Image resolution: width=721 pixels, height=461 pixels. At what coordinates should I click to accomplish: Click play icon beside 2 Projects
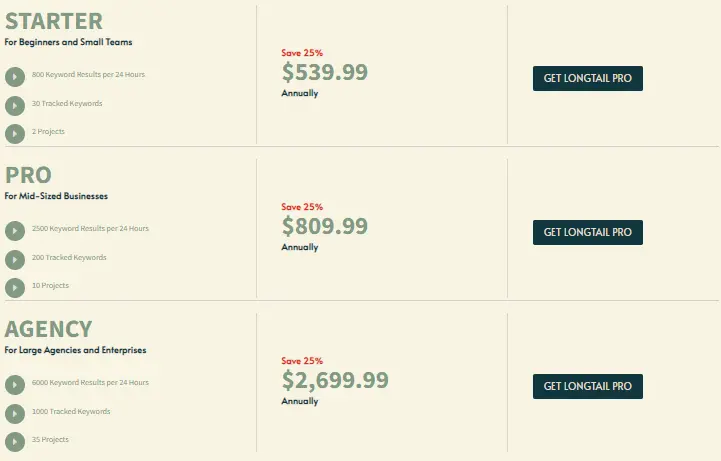[x=15, y=134]
